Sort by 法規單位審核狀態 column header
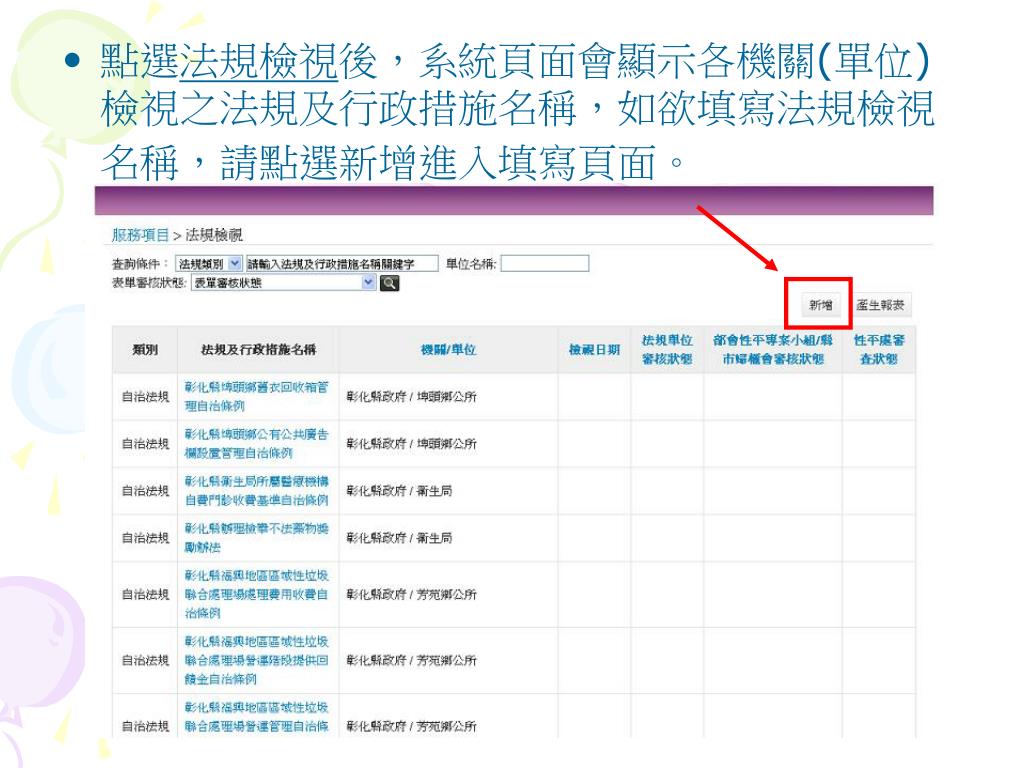The width and height of the screenshot is (1024, 768). (x=667, y=350)
